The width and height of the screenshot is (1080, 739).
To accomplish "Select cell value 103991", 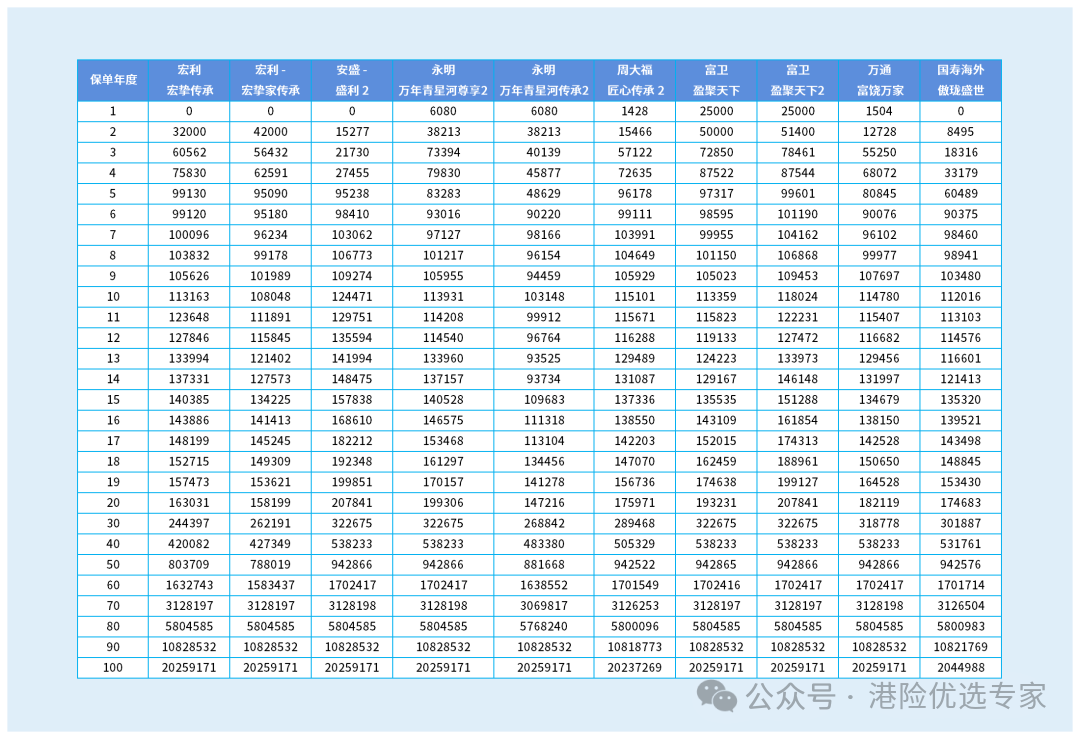I will 634,235.
